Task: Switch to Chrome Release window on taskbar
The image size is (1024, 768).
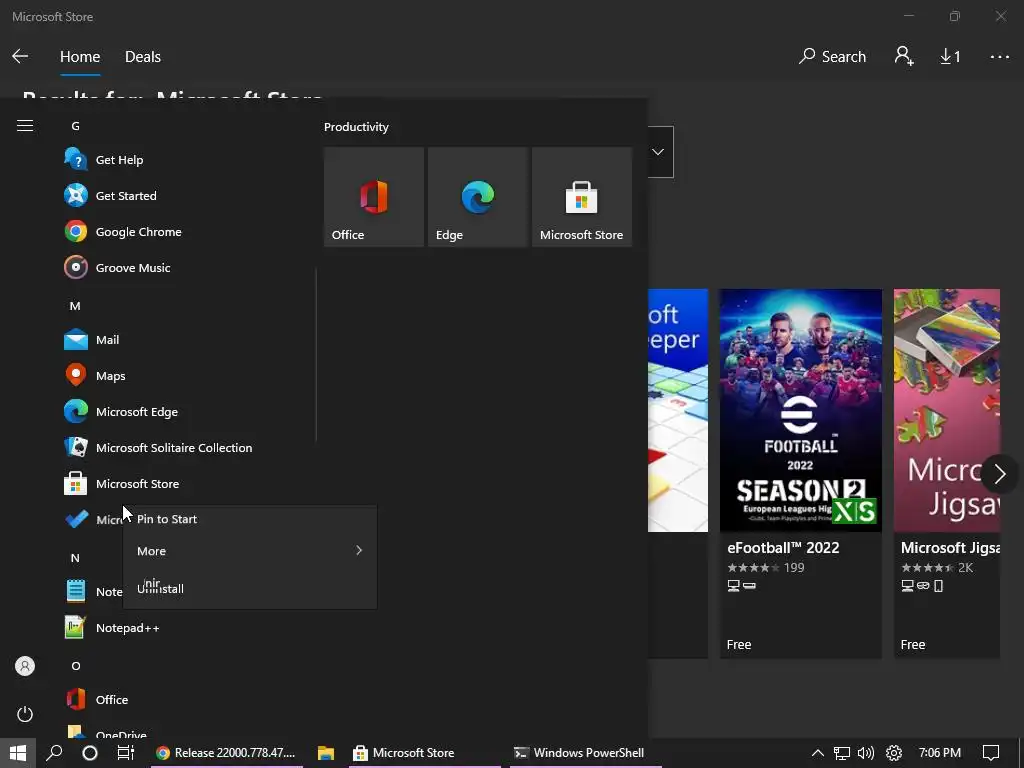Action: (227, 753)
